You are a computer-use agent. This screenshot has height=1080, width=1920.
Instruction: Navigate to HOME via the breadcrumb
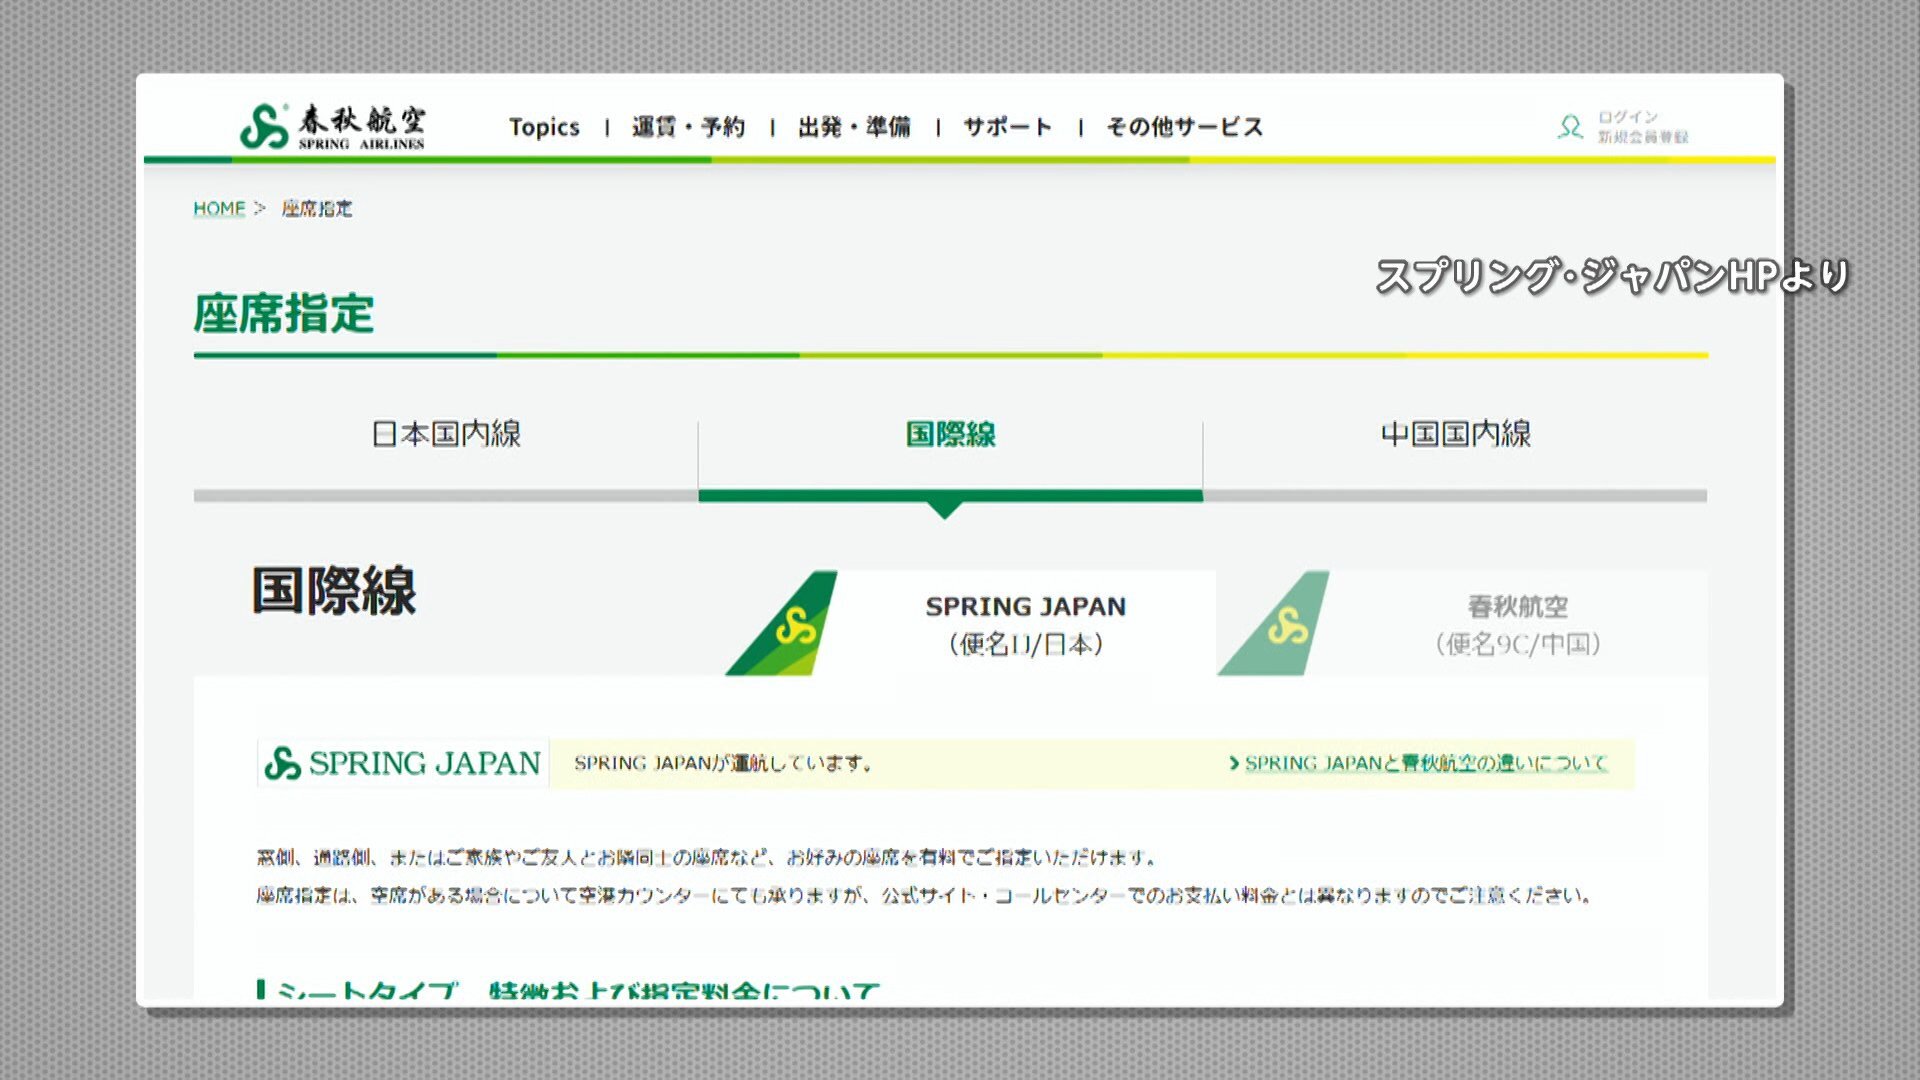click(x=219, y=208)
